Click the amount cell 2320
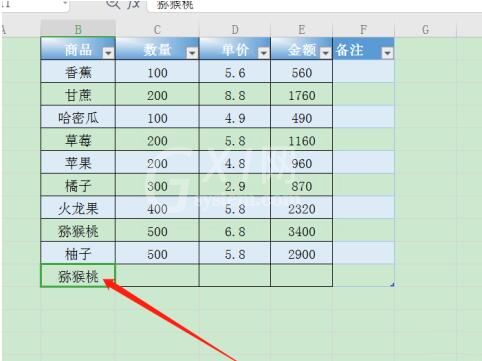The width and height of the screenshot is (482, 361). pyautogui.click(x=302, y=208)
